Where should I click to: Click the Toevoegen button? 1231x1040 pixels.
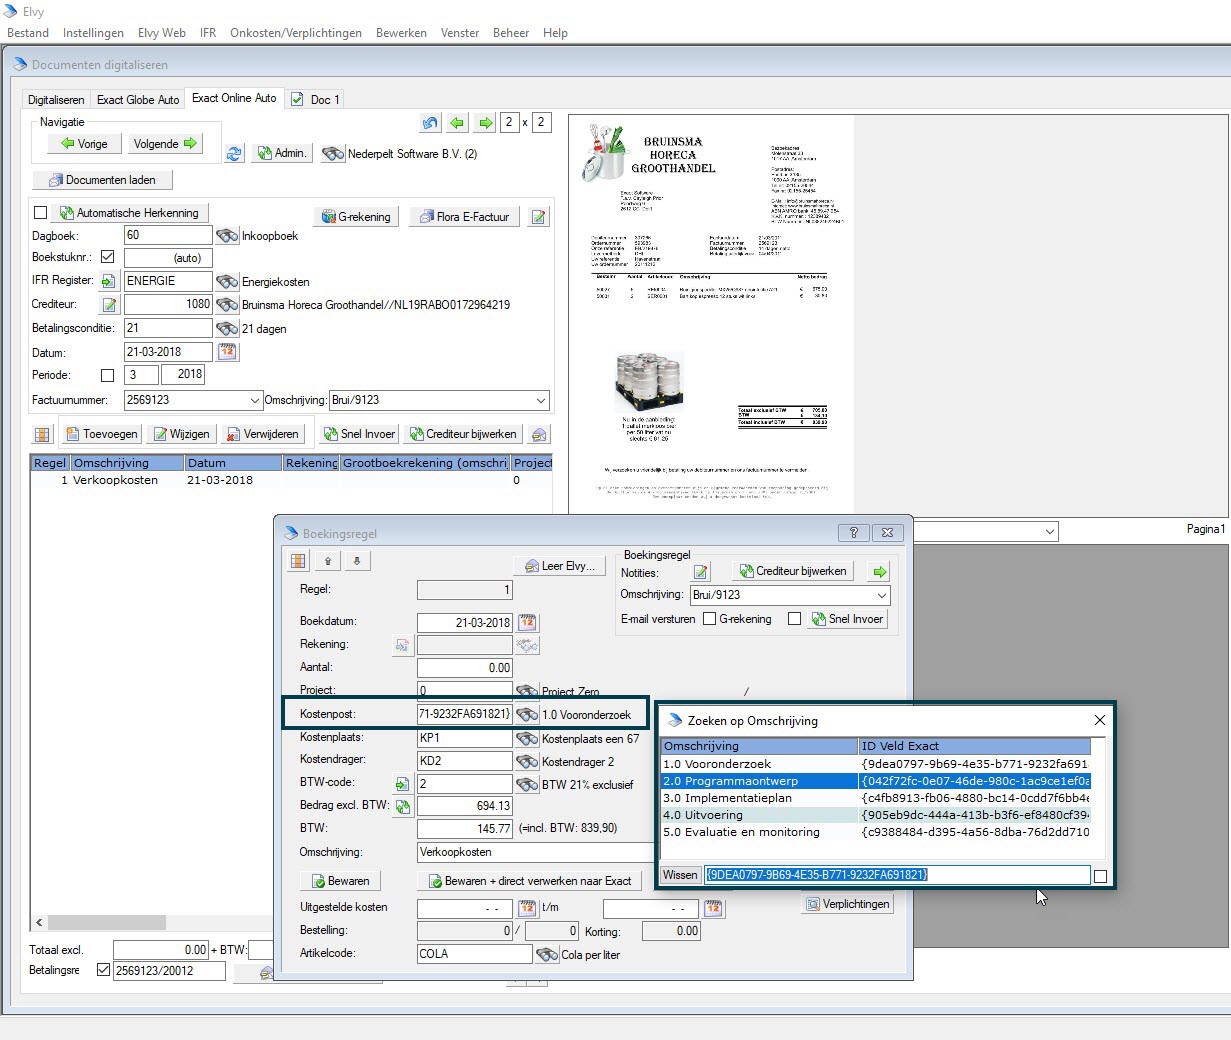102,434
